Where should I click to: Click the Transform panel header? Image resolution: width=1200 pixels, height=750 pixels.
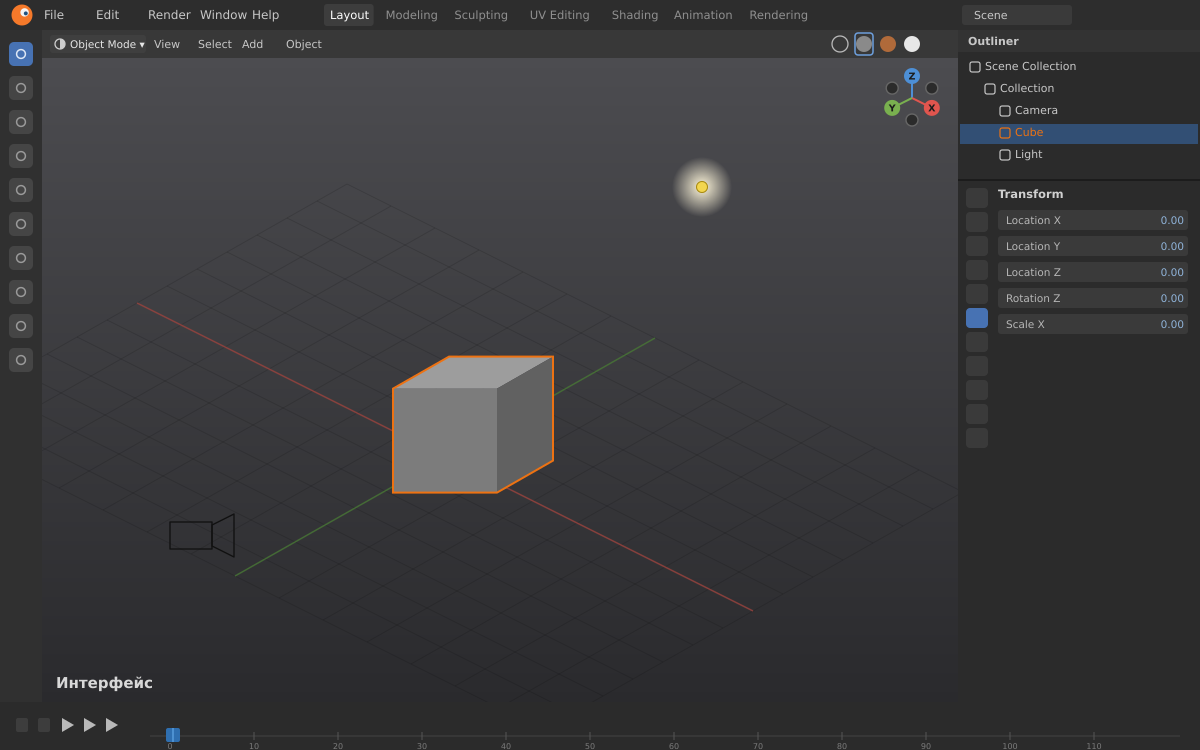1031,194
